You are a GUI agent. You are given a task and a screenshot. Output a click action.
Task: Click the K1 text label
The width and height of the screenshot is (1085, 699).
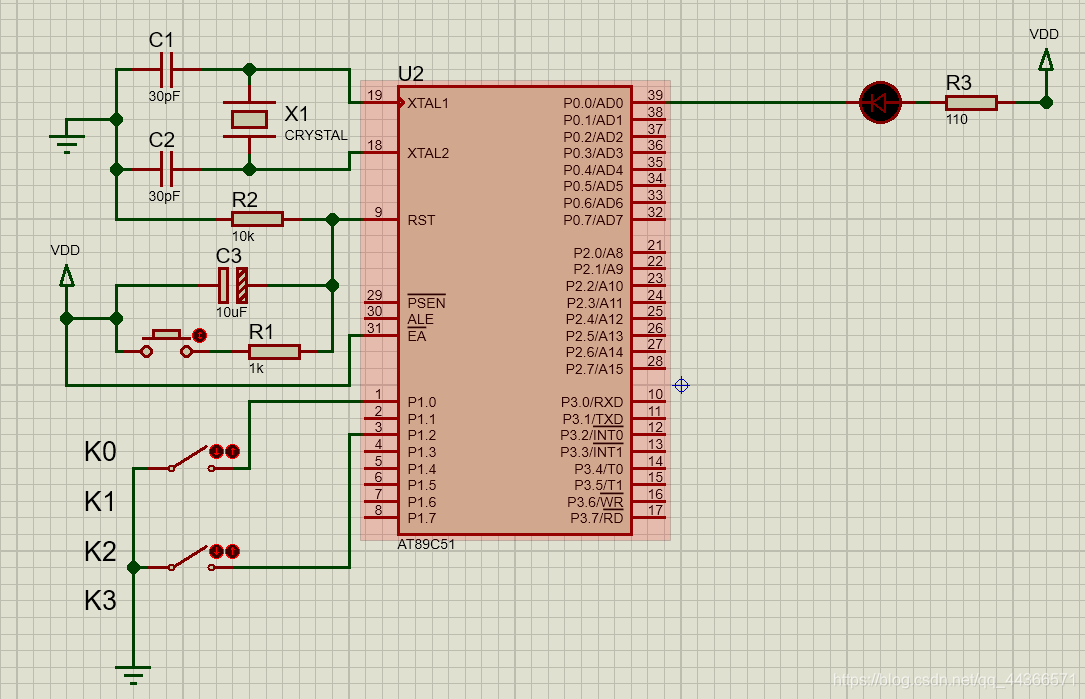coord(100,501)
